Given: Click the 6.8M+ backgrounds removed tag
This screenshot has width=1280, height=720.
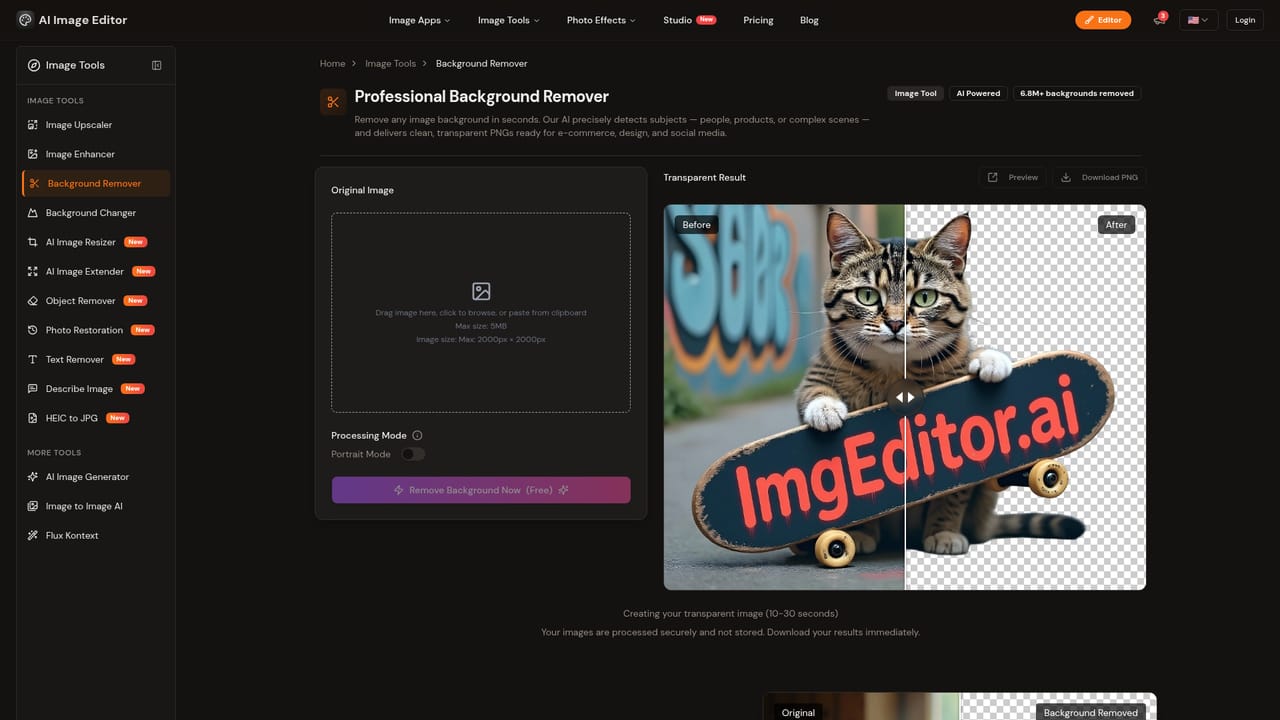Looking at the screenshot, I should pyautogui.click(x=1077, y=93).
